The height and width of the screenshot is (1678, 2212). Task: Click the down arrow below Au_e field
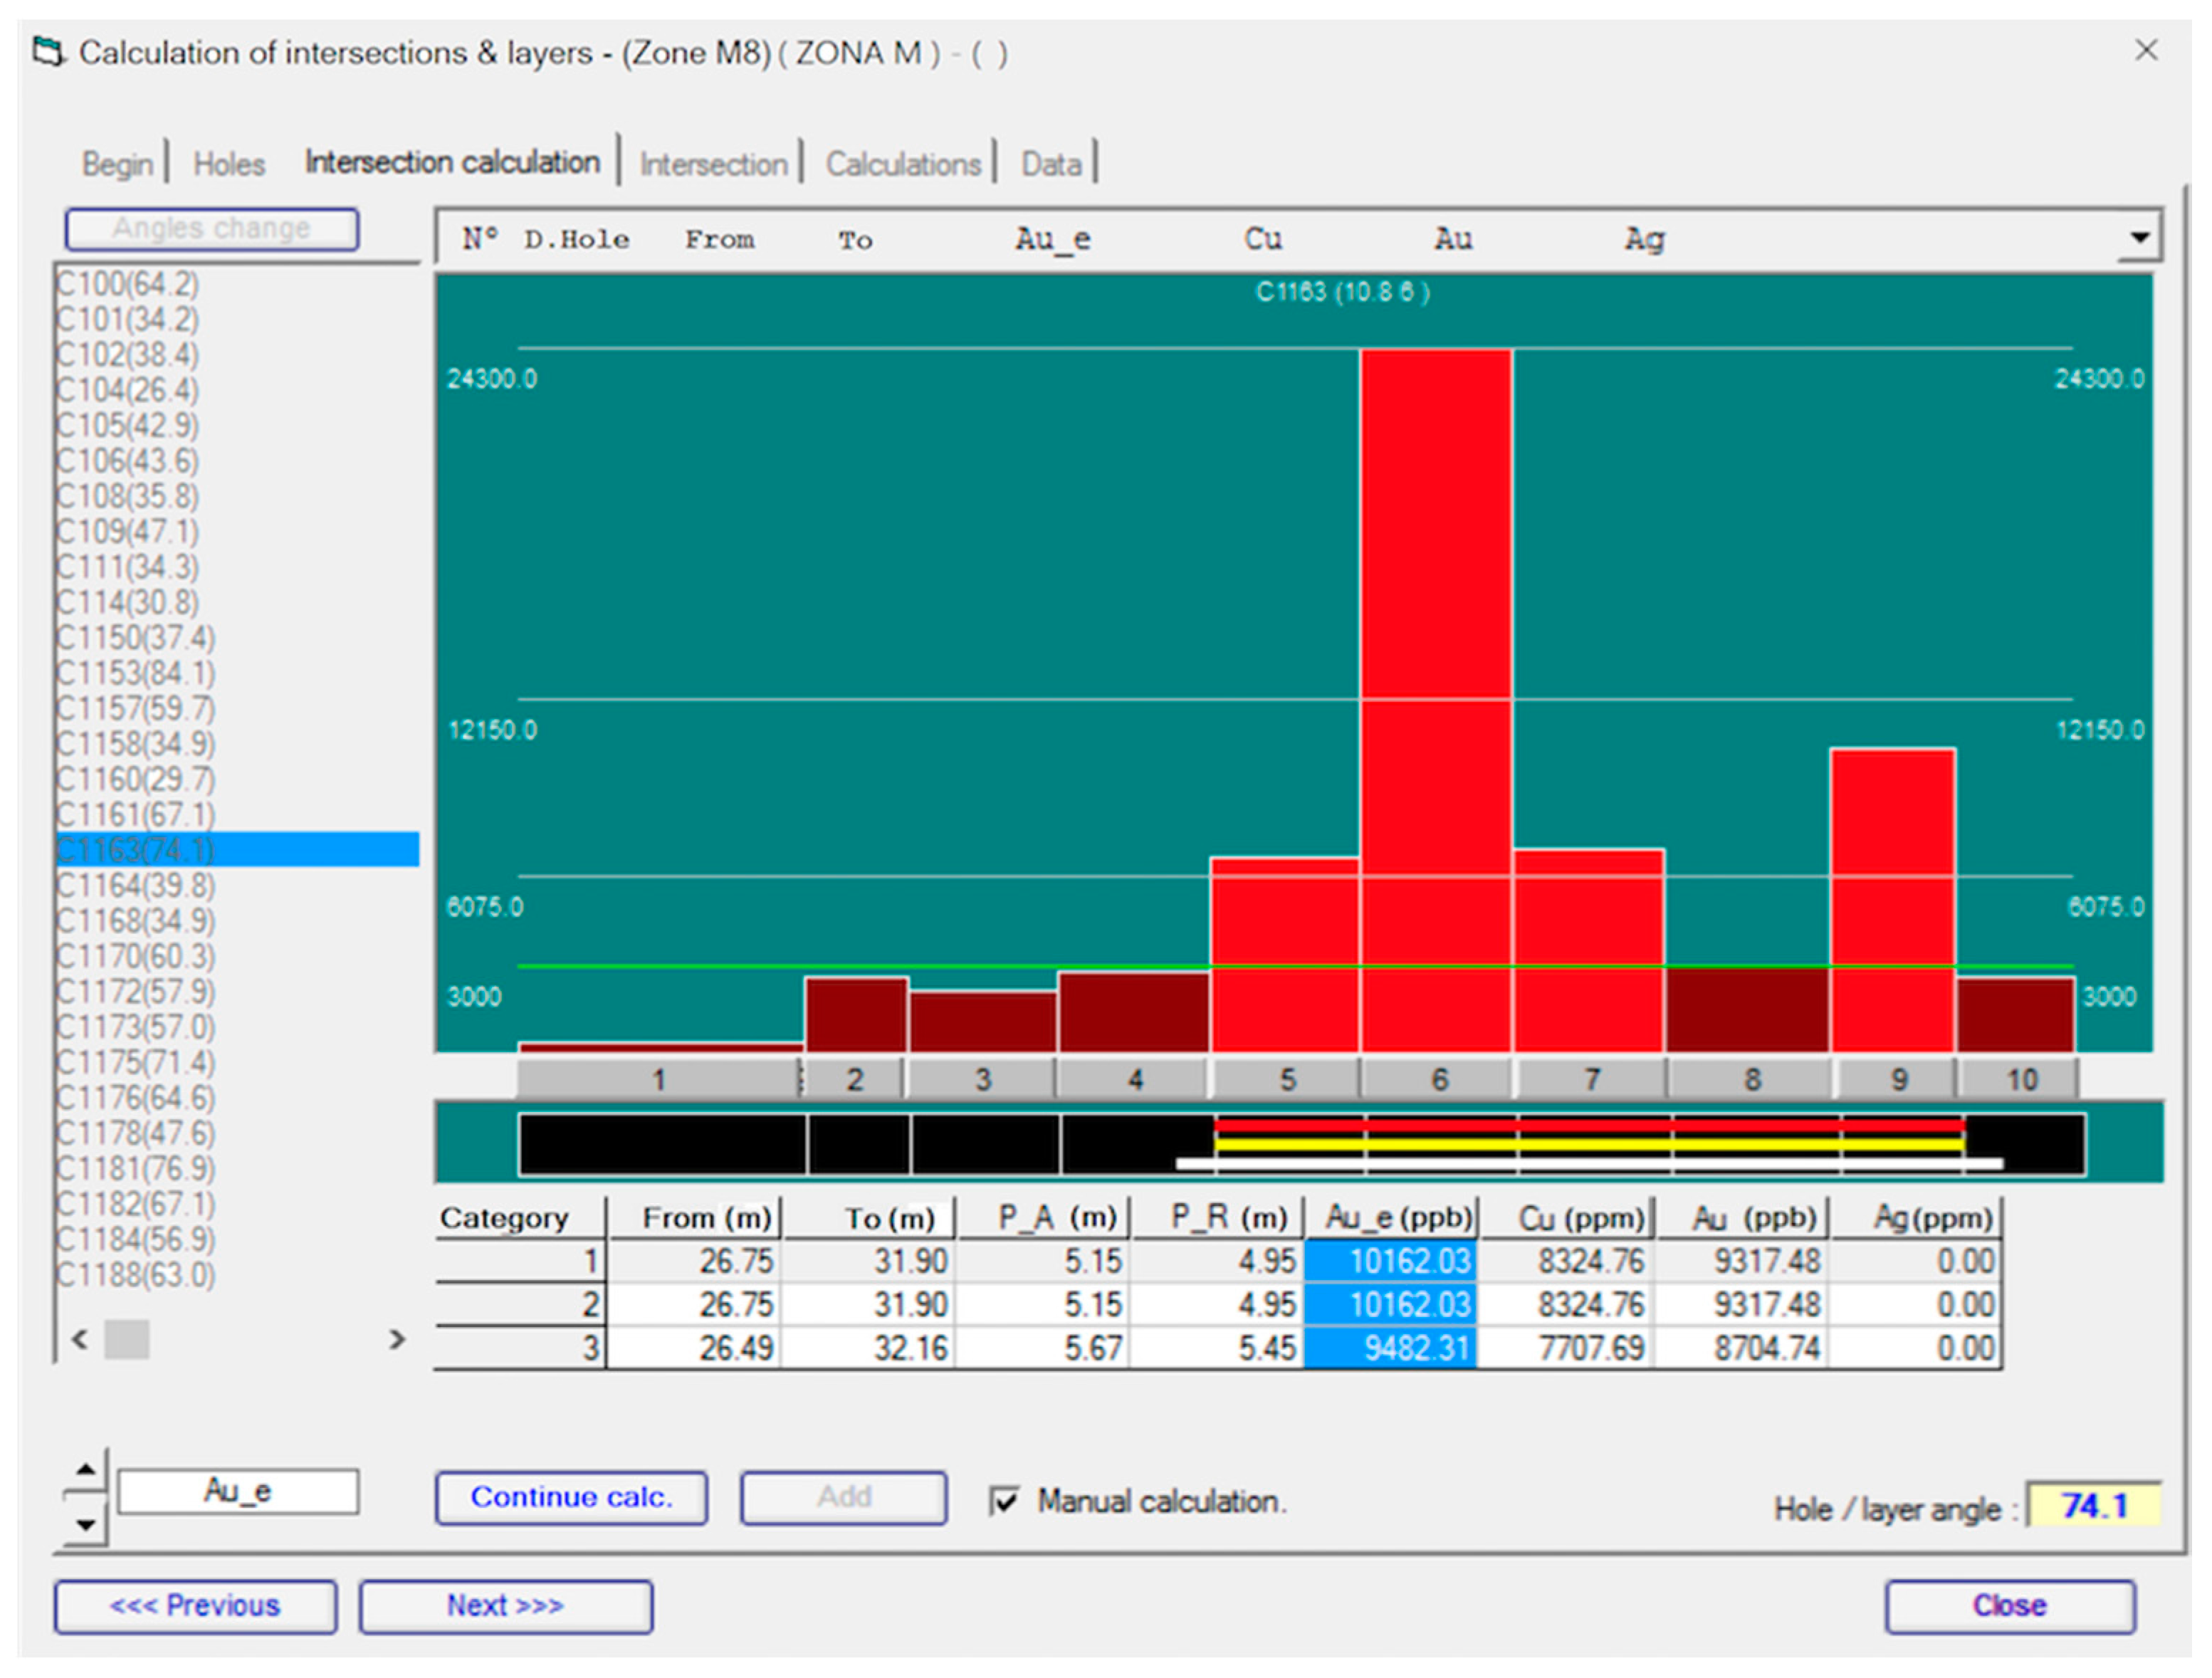(86, 1525)
